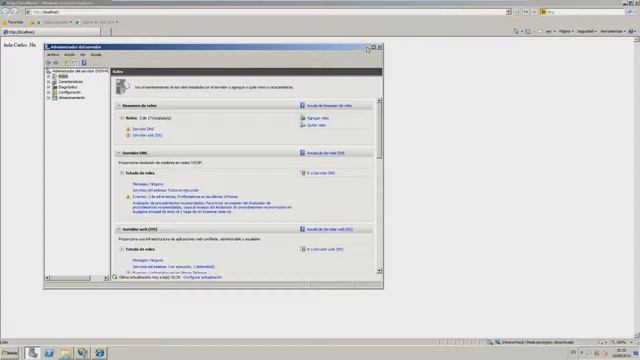Click the Quitar roles link
The height and width of the screenshot is (360, 640).
(316, 125)
